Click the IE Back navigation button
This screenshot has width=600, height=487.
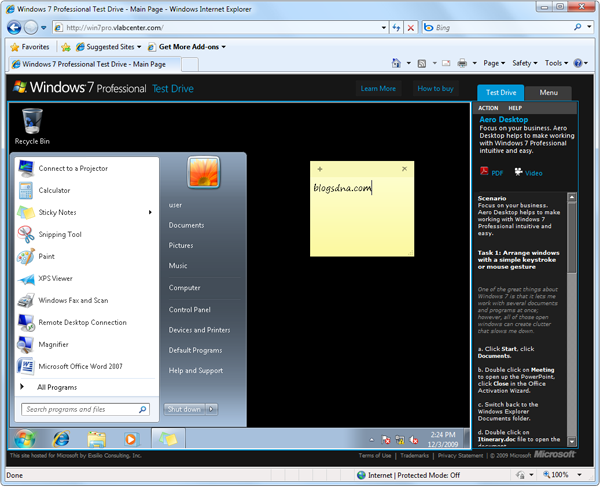(14, 28)
